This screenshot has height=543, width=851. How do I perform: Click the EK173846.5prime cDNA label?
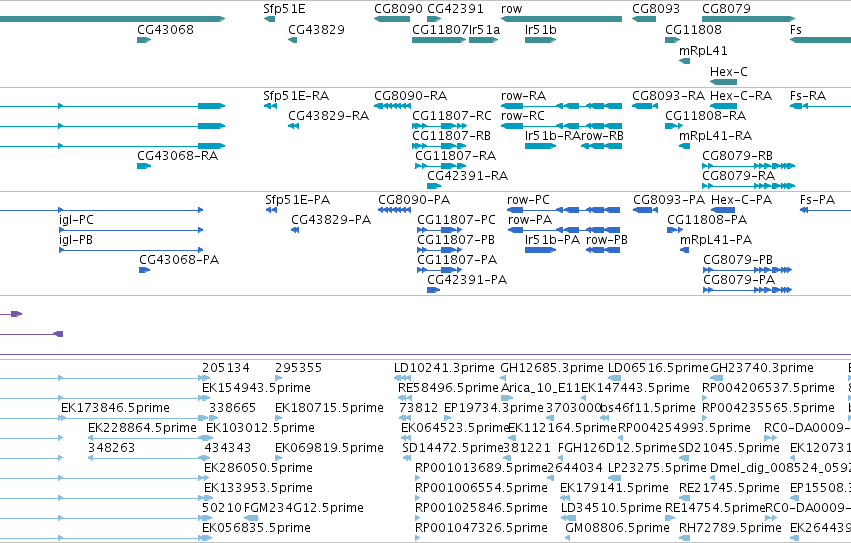click(x=115, y=408)
